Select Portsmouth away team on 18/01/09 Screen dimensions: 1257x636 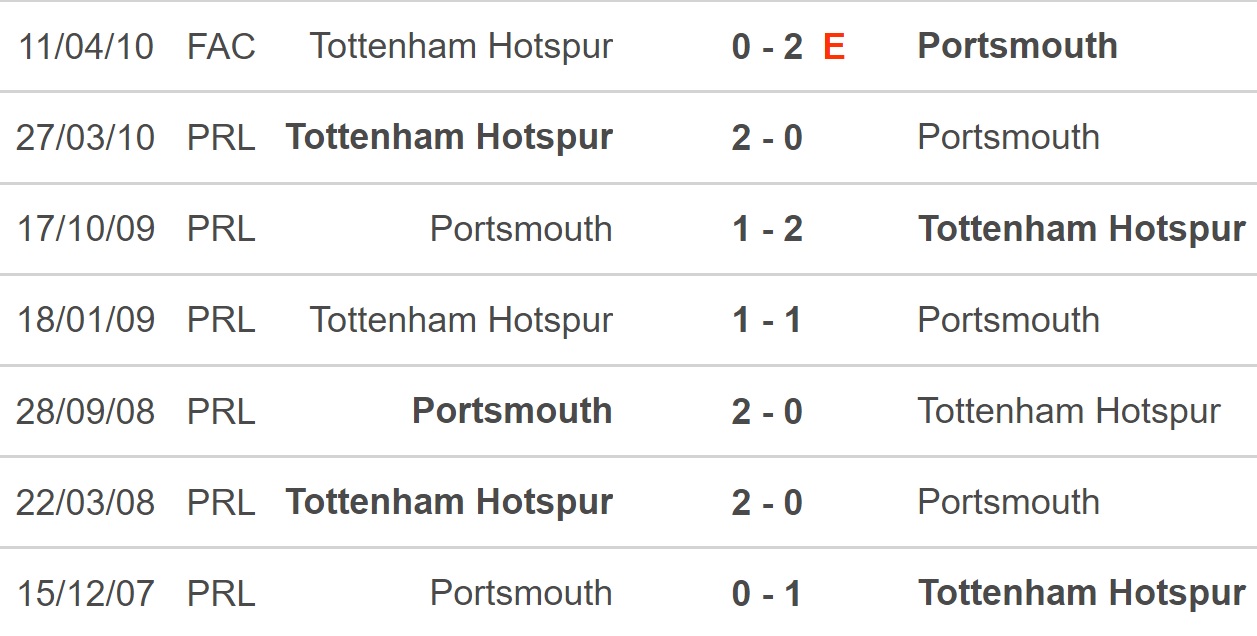tap(1008, 320)
